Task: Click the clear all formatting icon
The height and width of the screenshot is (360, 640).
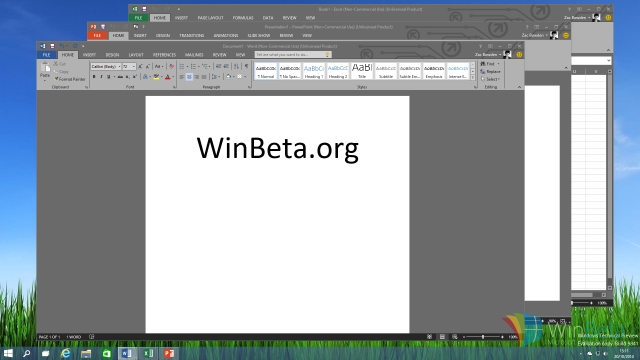Action: [171, 66]
